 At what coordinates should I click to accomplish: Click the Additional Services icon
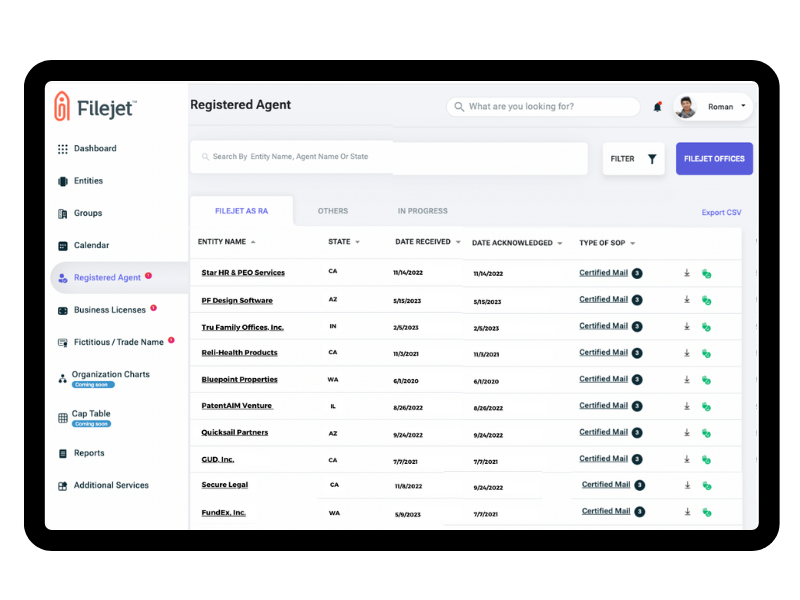coord(63,486)
